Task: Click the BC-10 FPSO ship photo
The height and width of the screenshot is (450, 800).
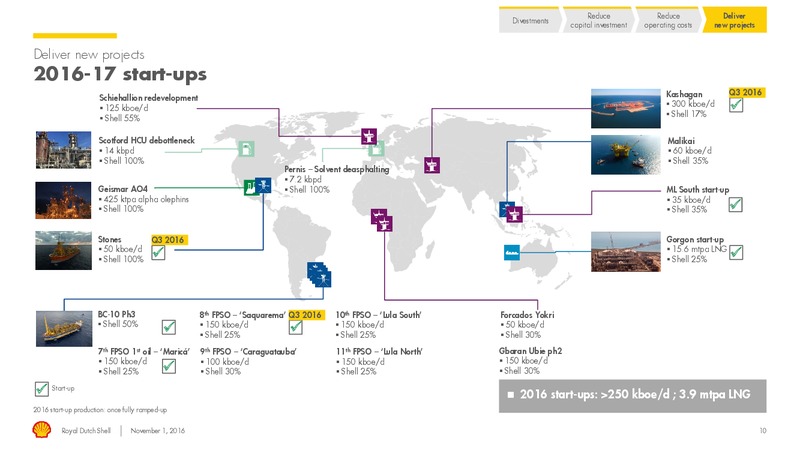Action: pos(64,329)
